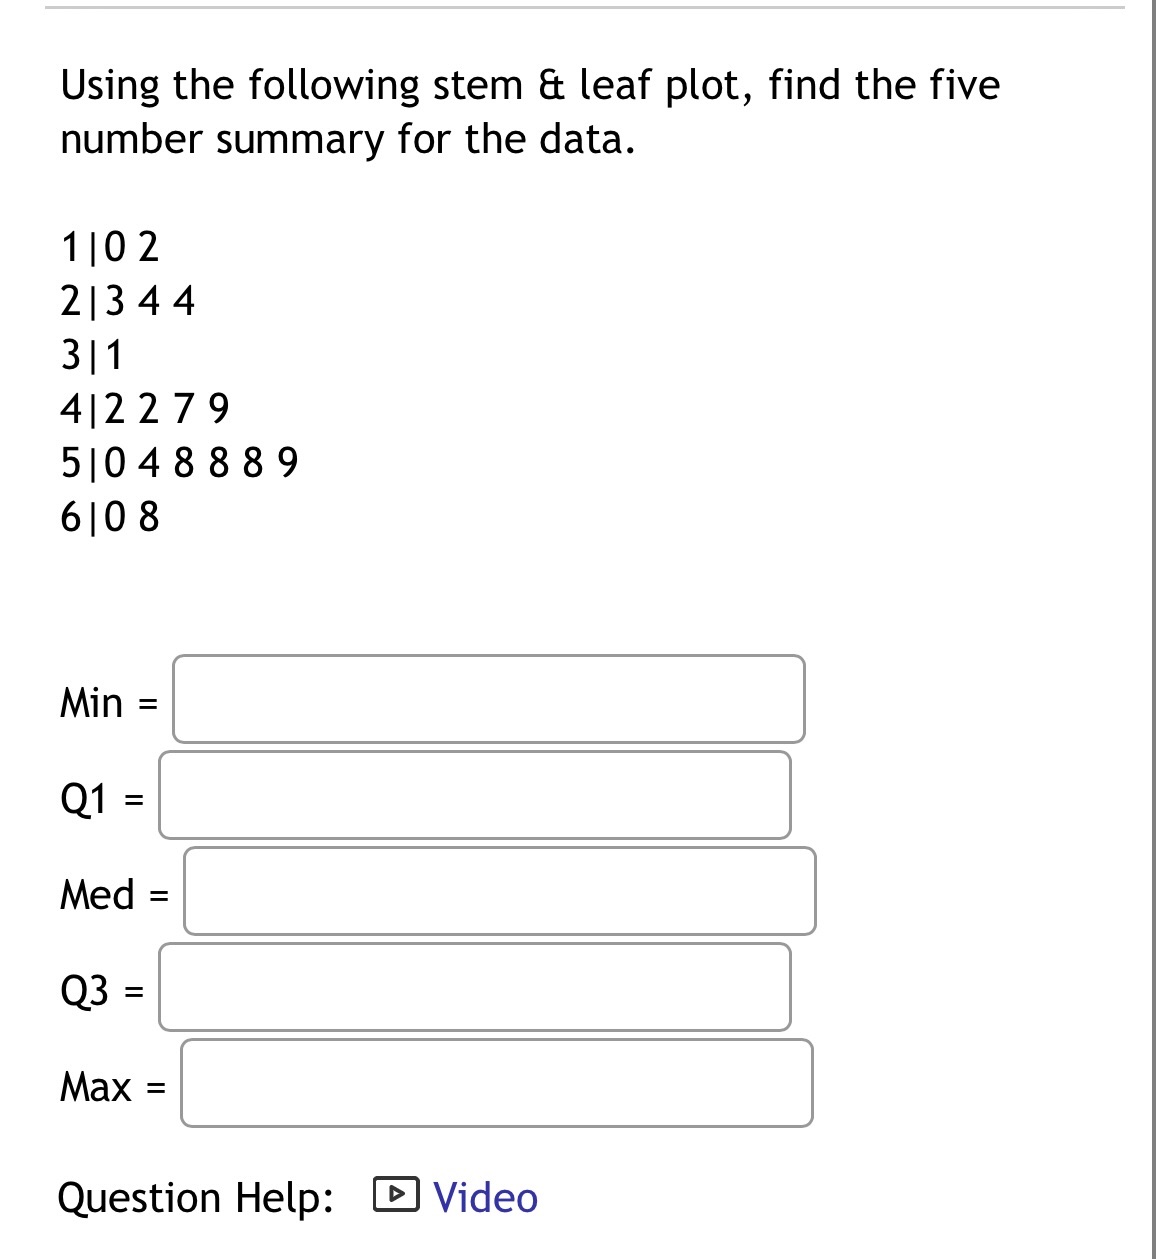This screenshot has width=1156, height=1259.
Task: Click the stem row starting with 6
Action: point(108,516)
